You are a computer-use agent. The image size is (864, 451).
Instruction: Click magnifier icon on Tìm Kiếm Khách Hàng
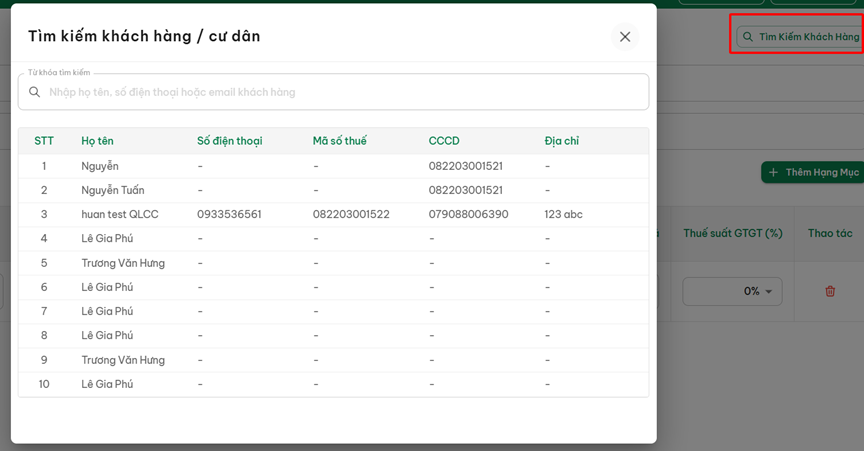[x=747, y=37]
